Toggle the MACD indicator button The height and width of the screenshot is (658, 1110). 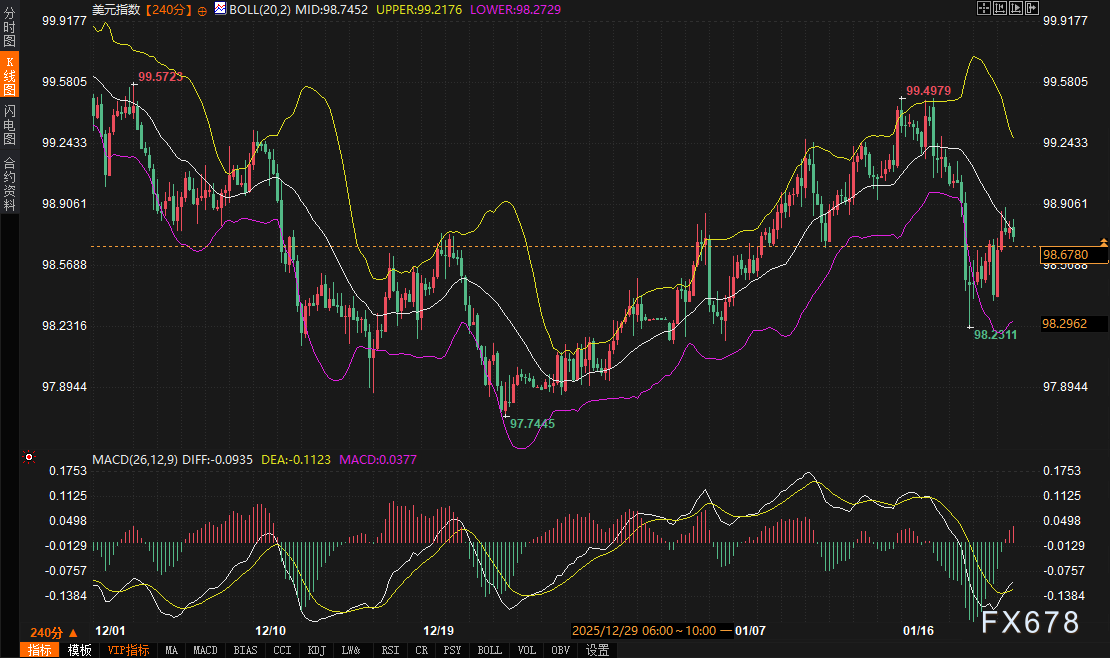coord(204,649)
